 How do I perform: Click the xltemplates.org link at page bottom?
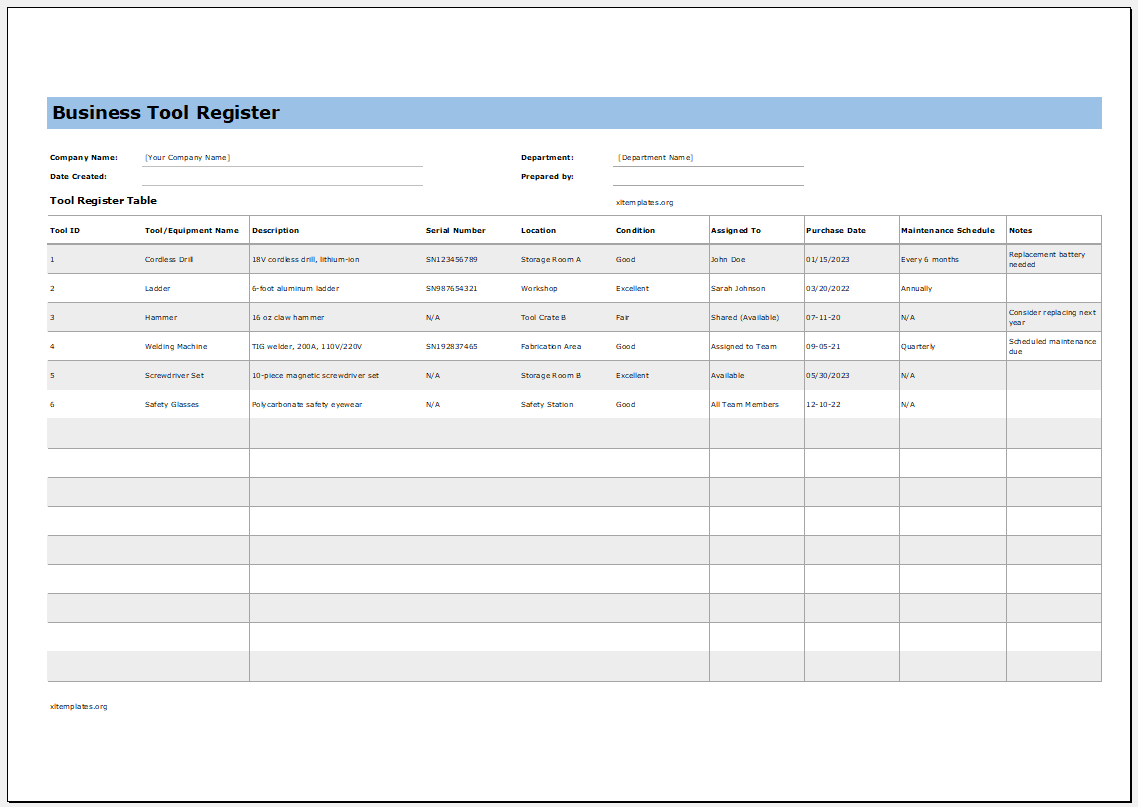coord(78,706)
